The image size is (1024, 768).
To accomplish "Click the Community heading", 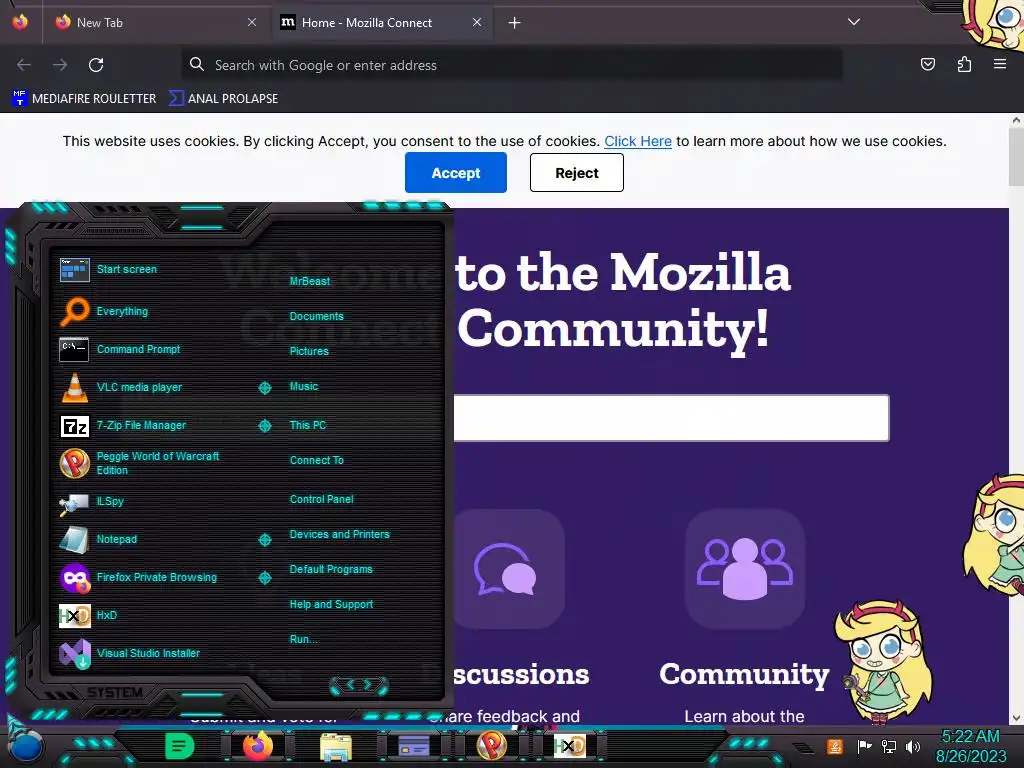I will (744, 674).
